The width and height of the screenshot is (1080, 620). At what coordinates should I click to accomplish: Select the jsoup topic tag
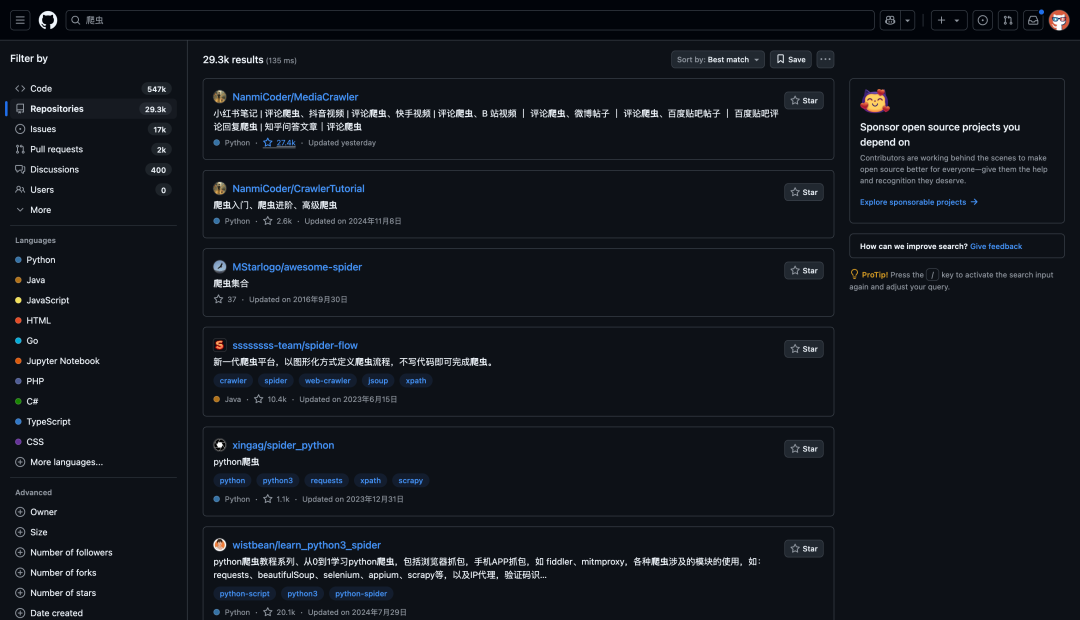click(377, 381)
